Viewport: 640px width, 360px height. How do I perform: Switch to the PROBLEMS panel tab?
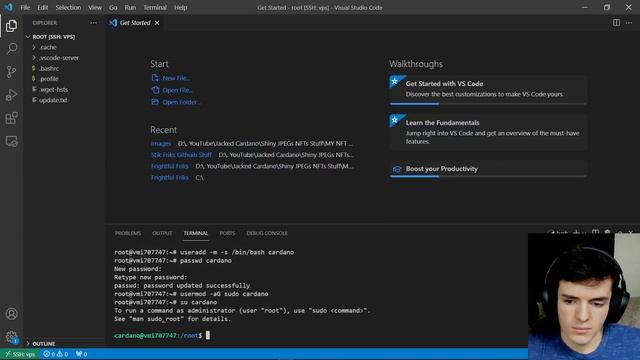coord(128,233)
